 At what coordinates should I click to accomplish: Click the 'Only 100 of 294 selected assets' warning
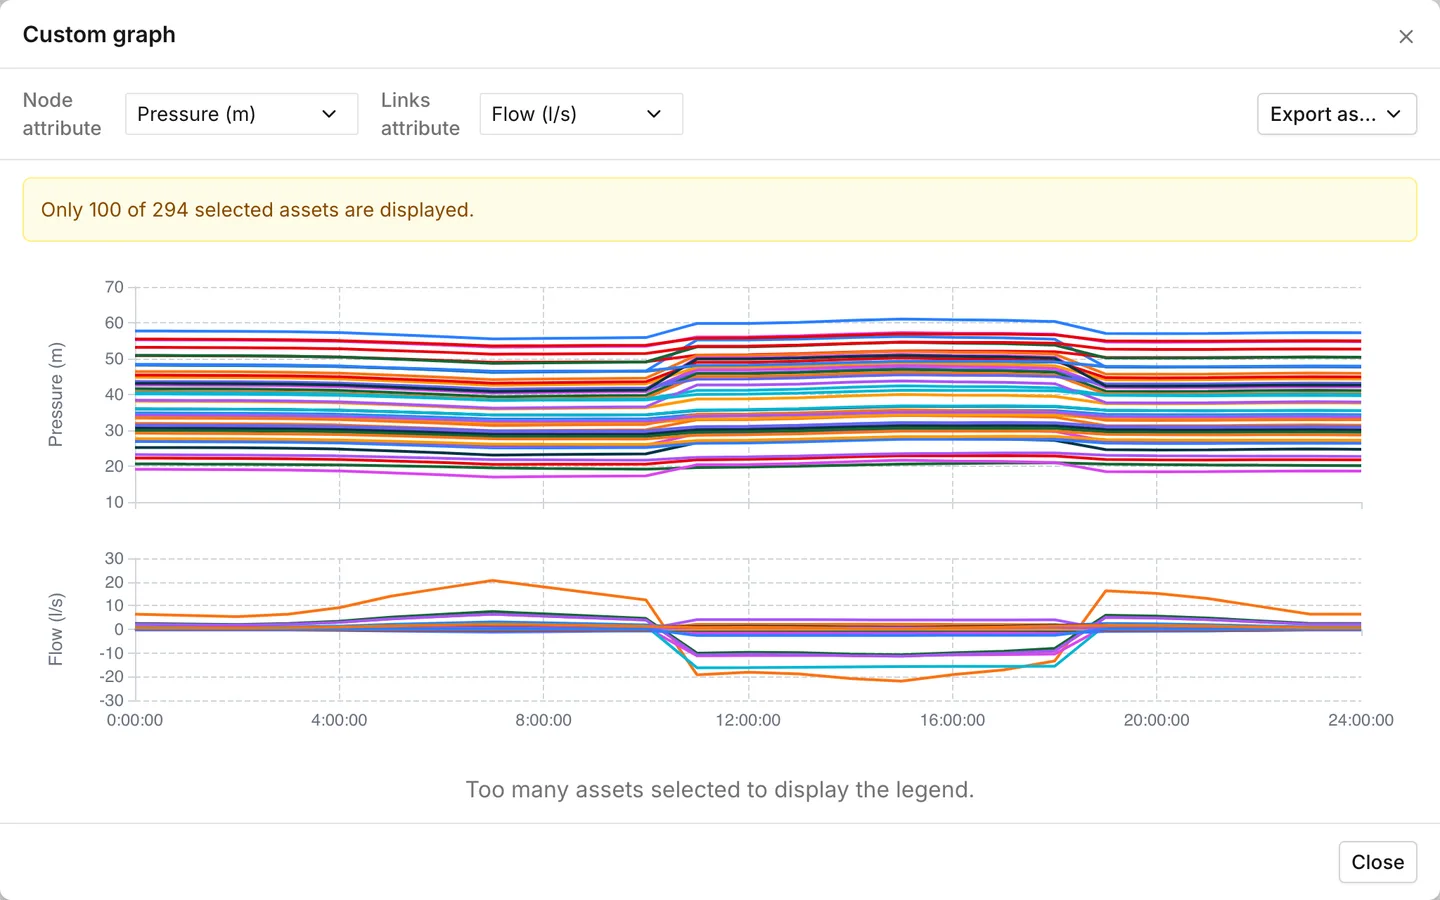coord(720,210)
